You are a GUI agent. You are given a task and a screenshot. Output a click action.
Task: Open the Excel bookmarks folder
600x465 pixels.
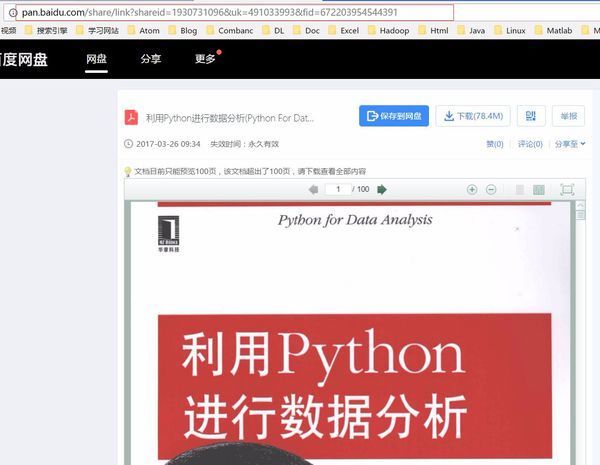click(x=344, y=31)
